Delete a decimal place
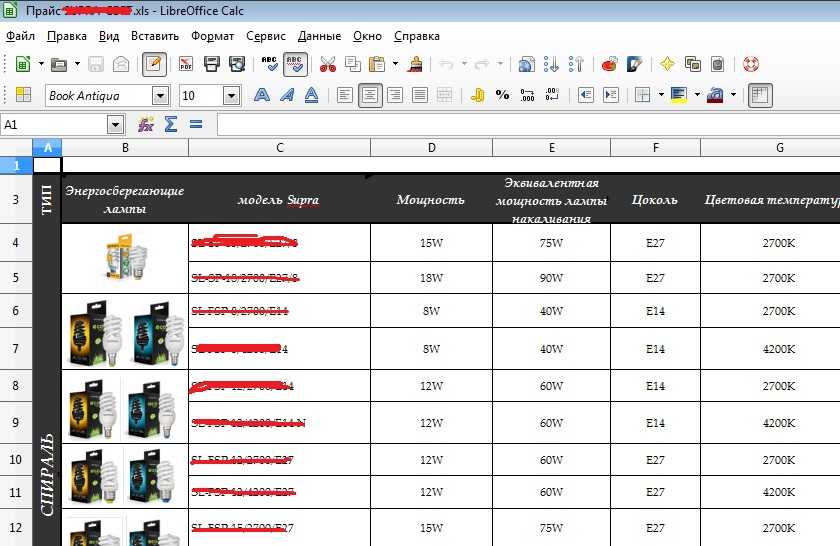This screenshot has width=840, height=546. coord(552,95)
